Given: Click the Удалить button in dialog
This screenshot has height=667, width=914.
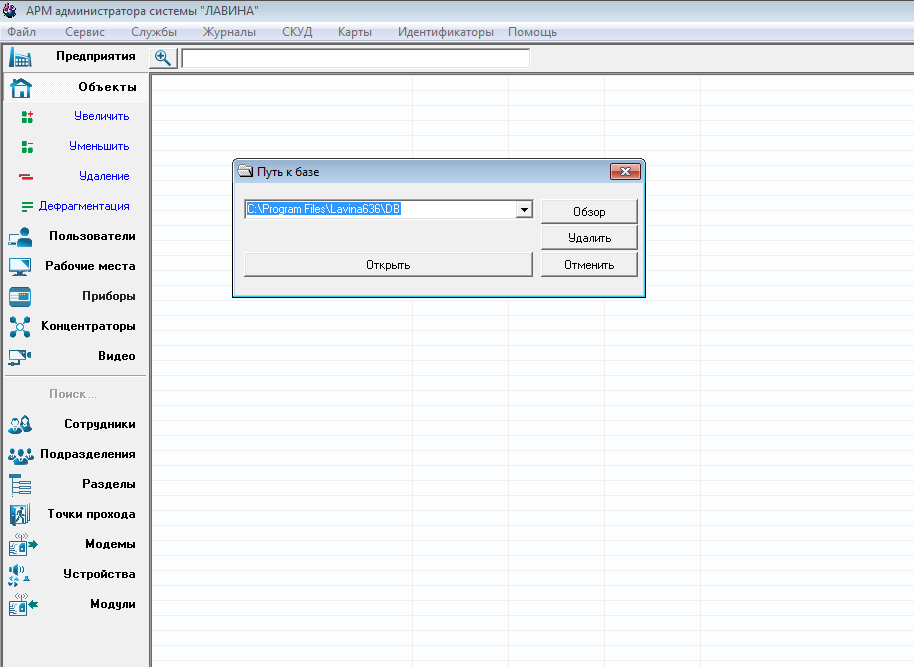Looking at the screenshot, I should click(x=589, y=238).
